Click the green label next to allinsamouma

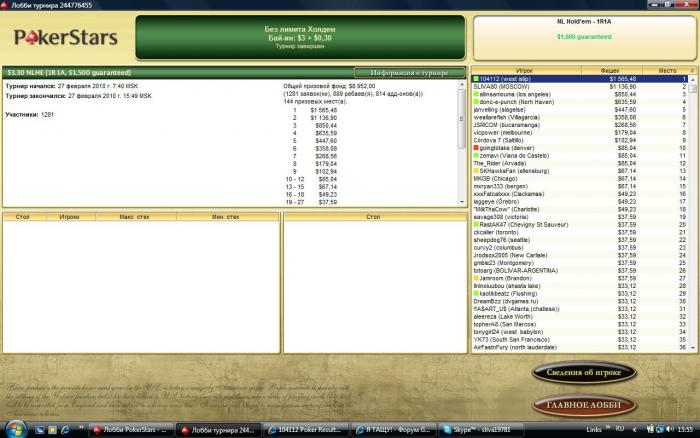[x=476, y=94]
